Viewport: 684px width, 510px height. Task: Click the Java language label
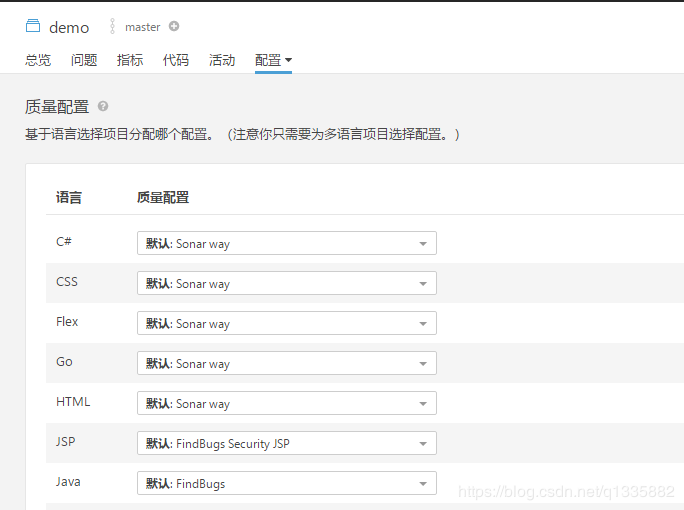click(68, 482)
